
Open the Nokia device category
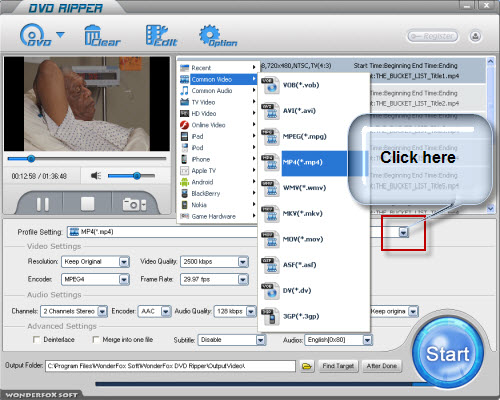click(x=218, y=205)
